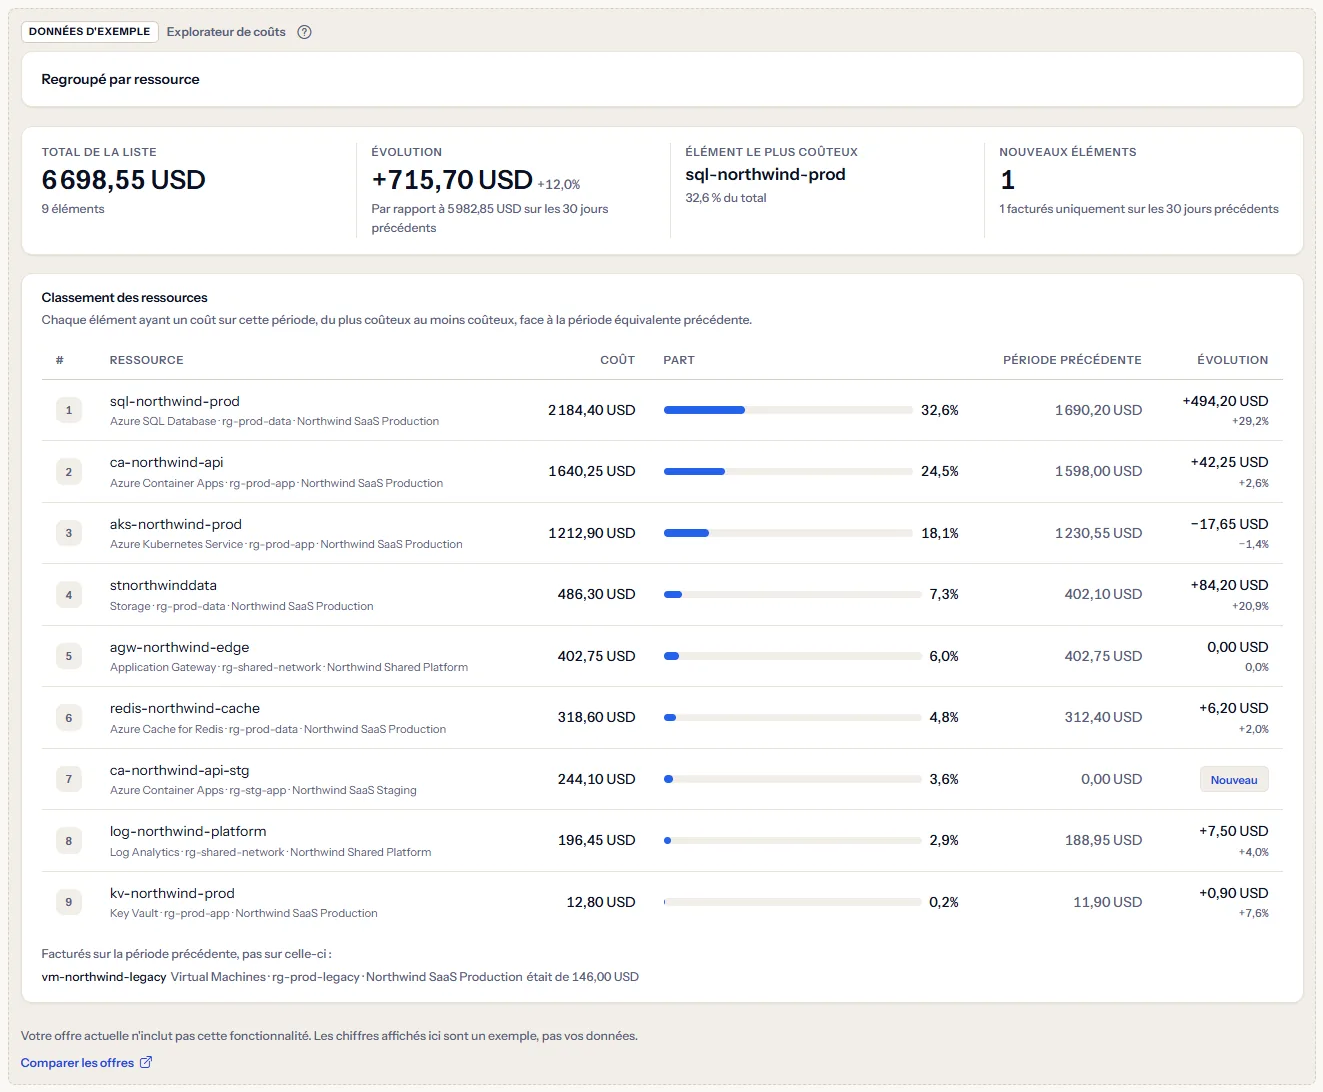
Task: Select the redis-northwind-cache resource name
Action: pyautogui.click(x=185, y=708)
